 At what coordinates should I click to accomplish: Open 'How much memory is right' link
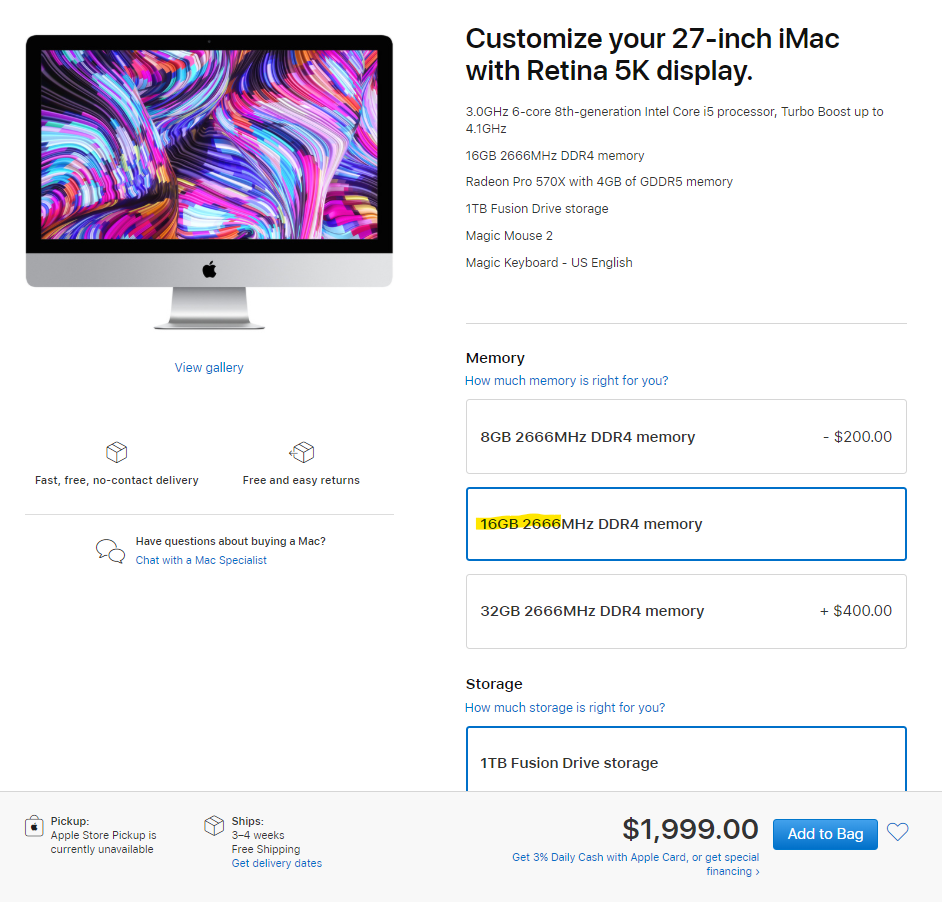(x=567, y=381)
